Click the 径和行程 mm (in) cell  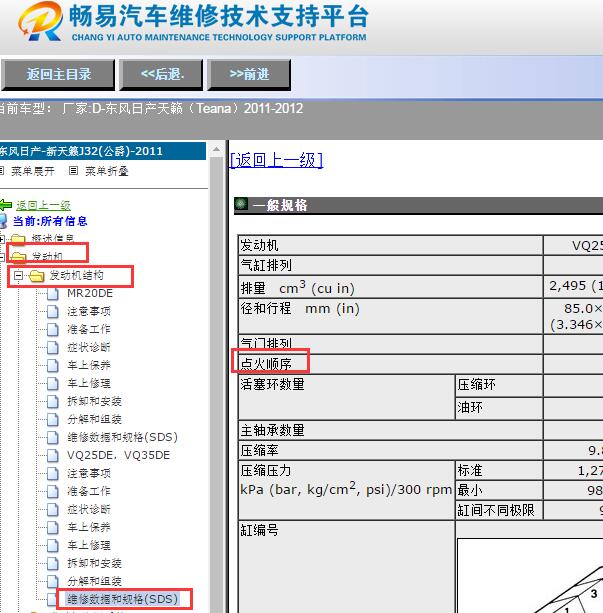(x=390, y=316)
